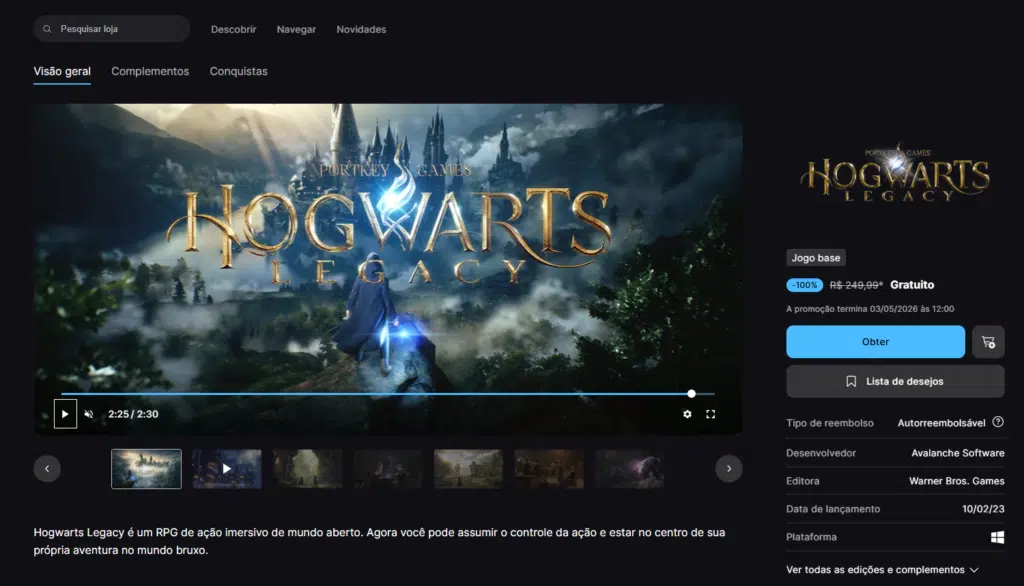Select the sixth screenshot thumbnail

coord(549,468)
